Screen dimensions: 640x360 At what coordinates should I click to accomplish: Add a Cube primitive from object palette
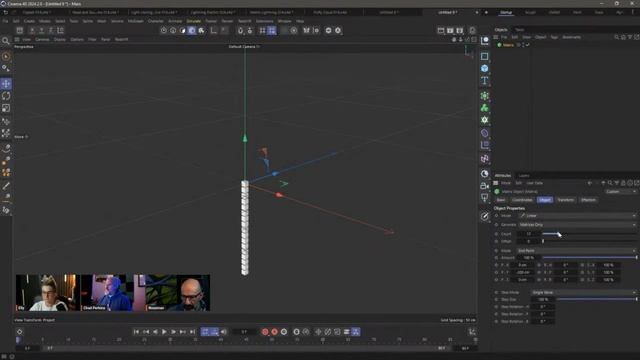(484, 68)
